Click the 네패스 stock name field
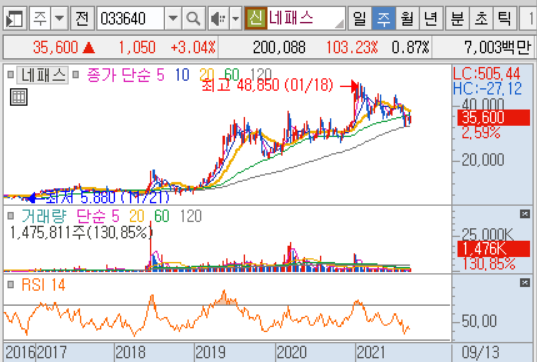 pos(306,18)
